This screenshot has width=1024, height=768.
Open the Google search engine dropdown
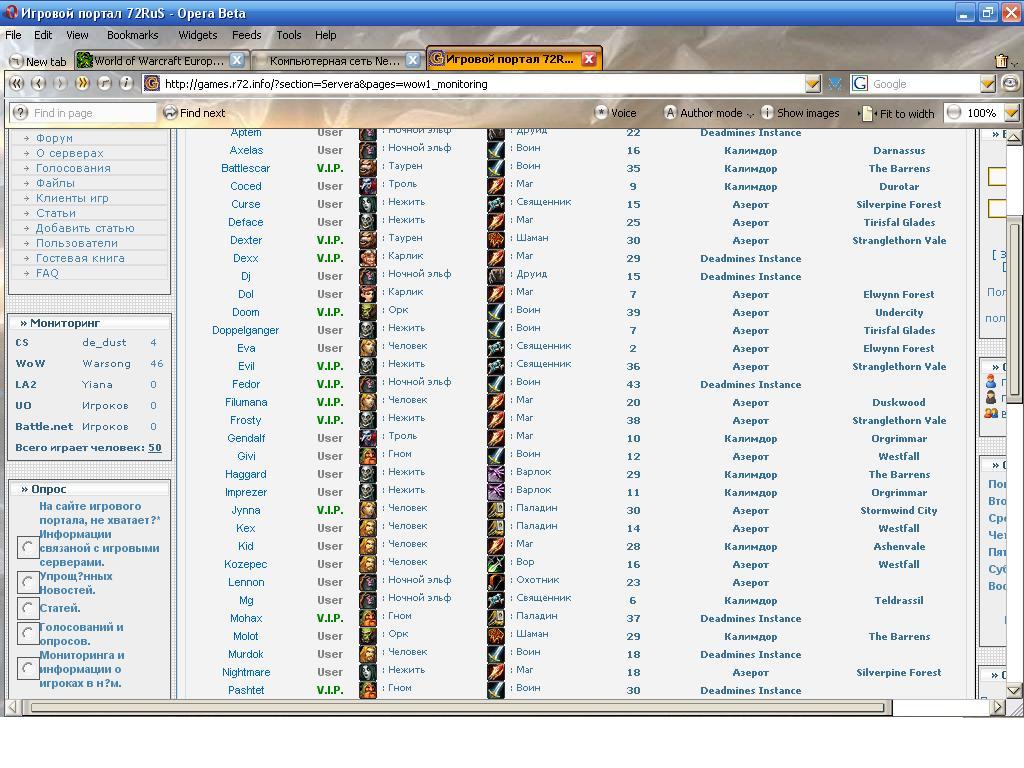(987, 84)
